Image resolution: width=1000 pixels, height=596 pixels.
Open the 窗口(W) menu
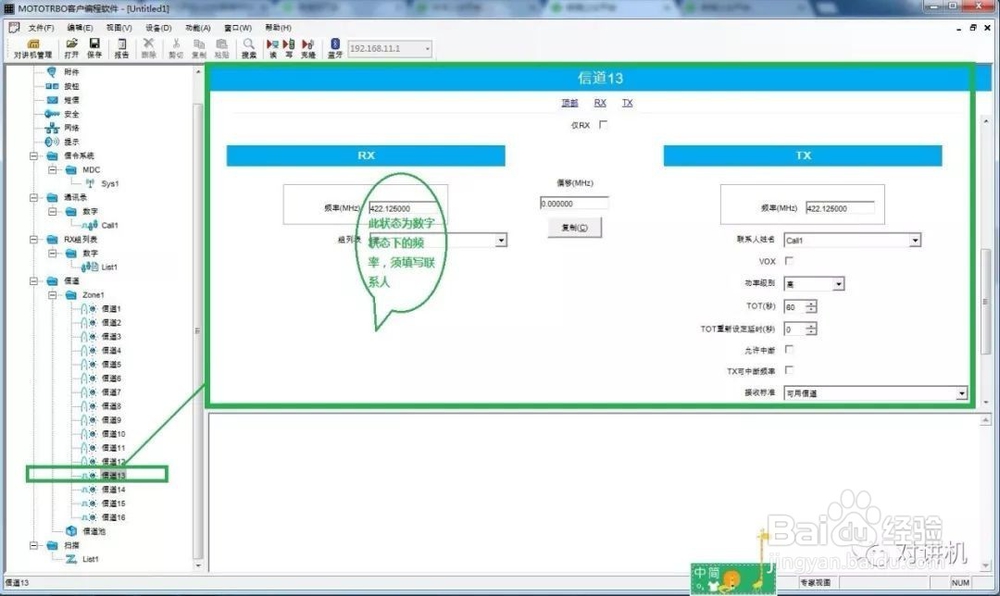click(x=237, y=28)
